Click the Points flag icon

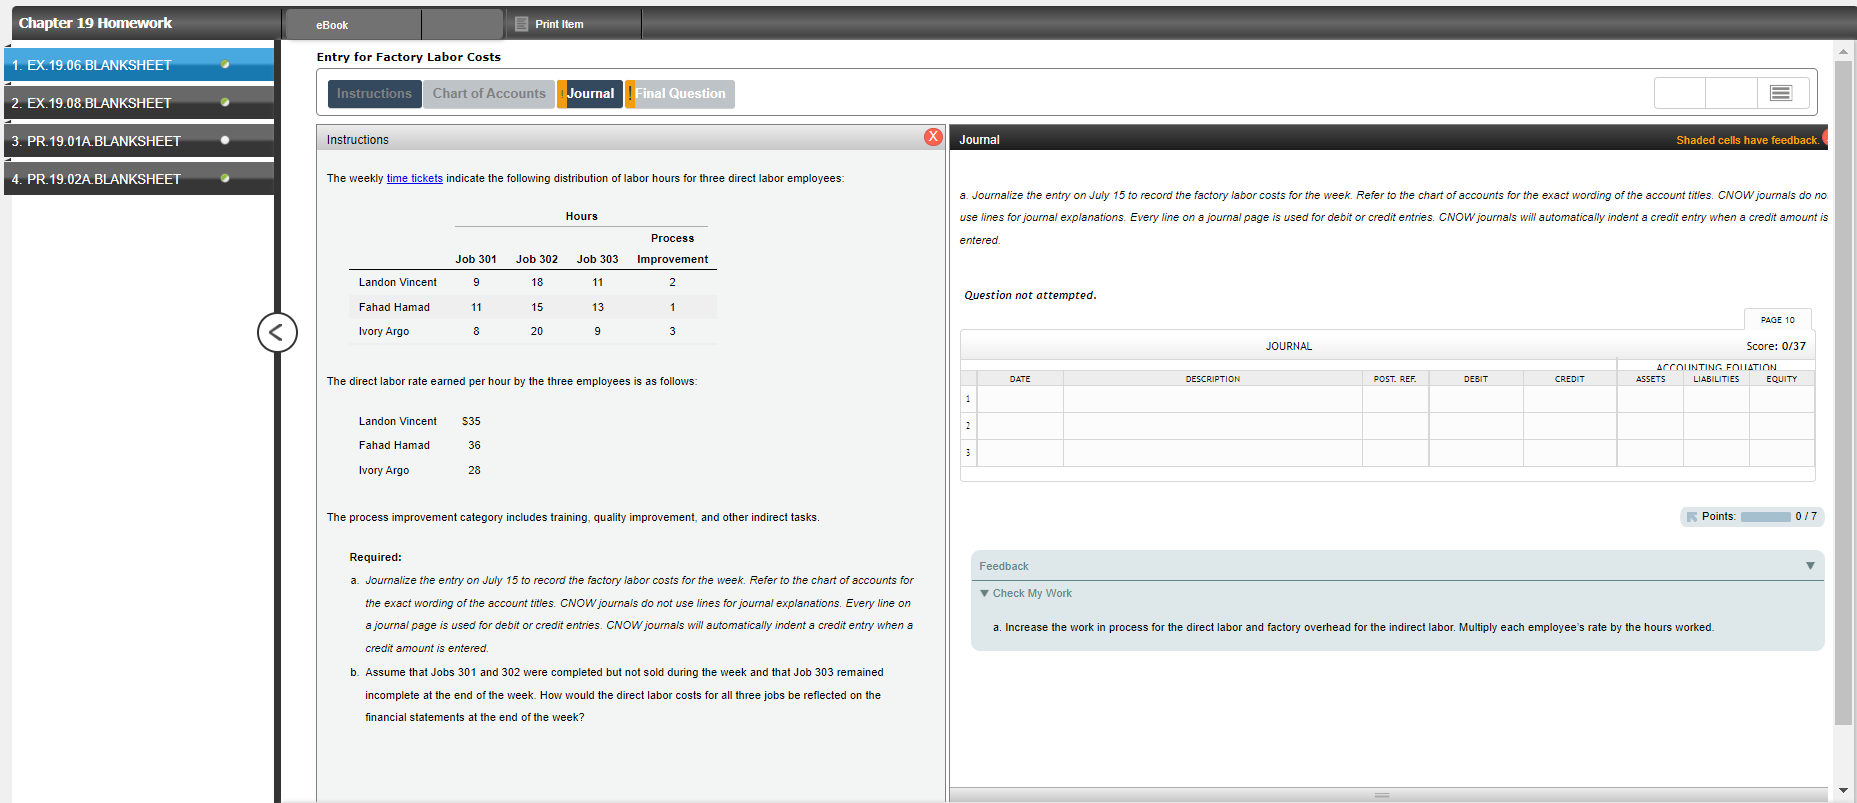[x=1692, y=517]
